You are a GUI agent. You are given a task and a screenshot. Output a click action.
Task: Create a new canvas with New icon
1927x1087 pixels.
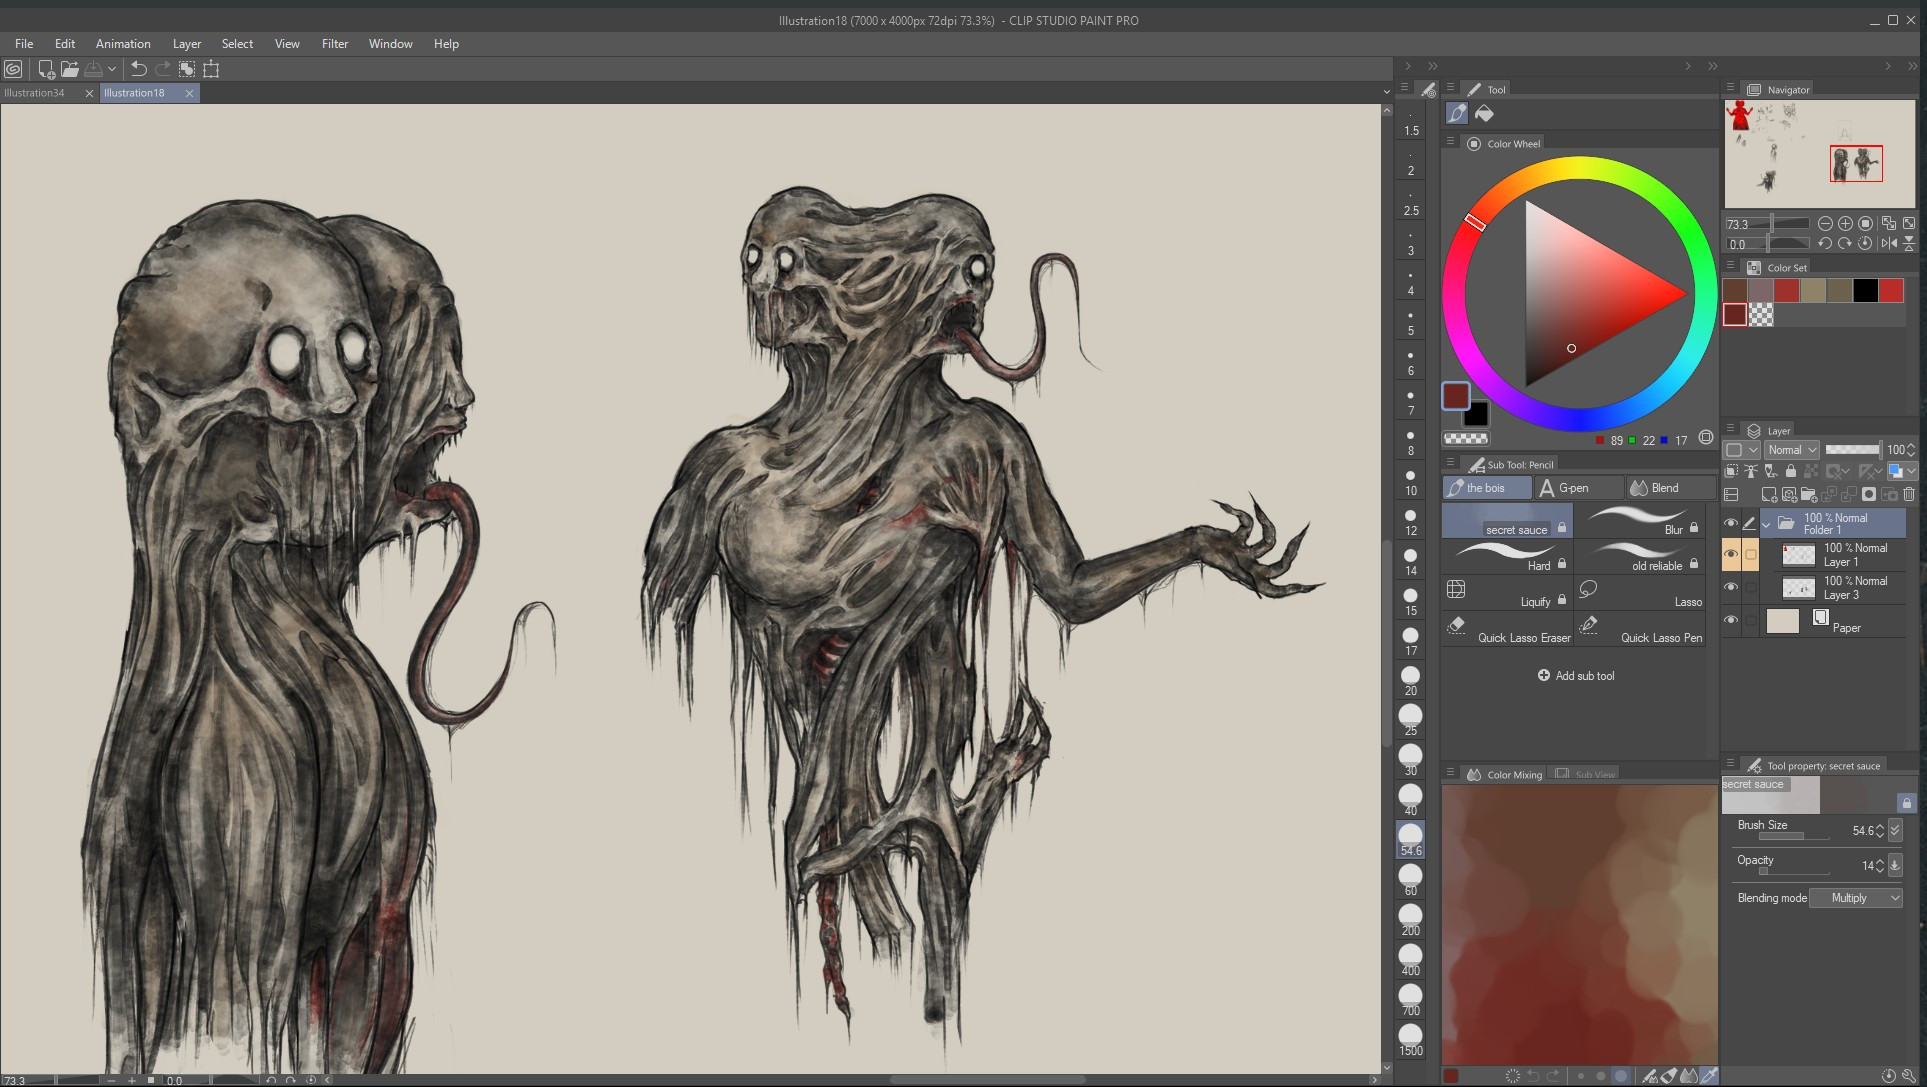45,69
